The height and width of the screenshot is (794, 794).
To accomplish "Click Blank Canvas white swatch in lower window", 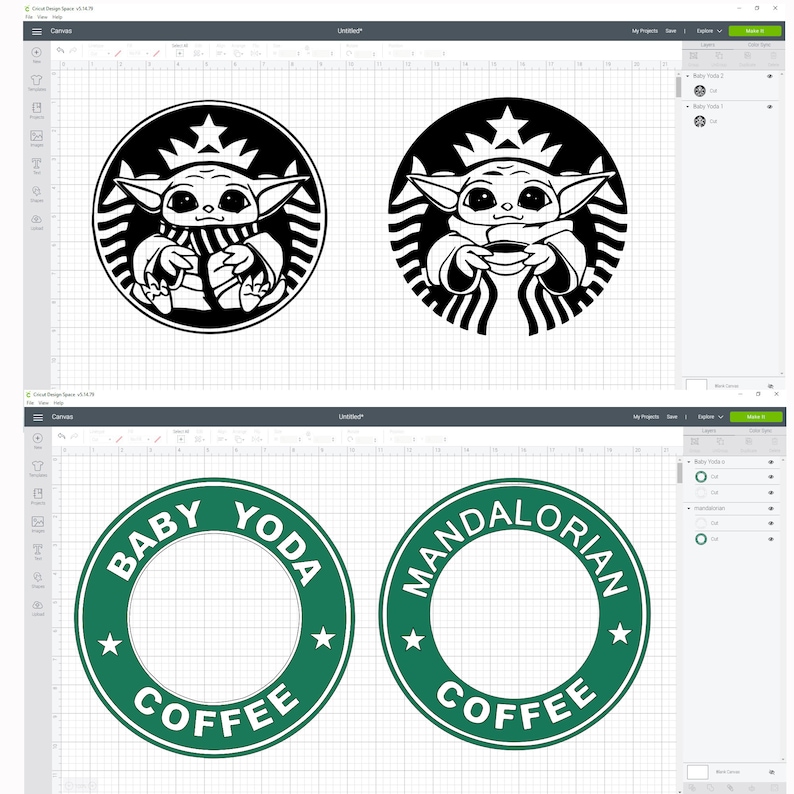I will (697, 772).
